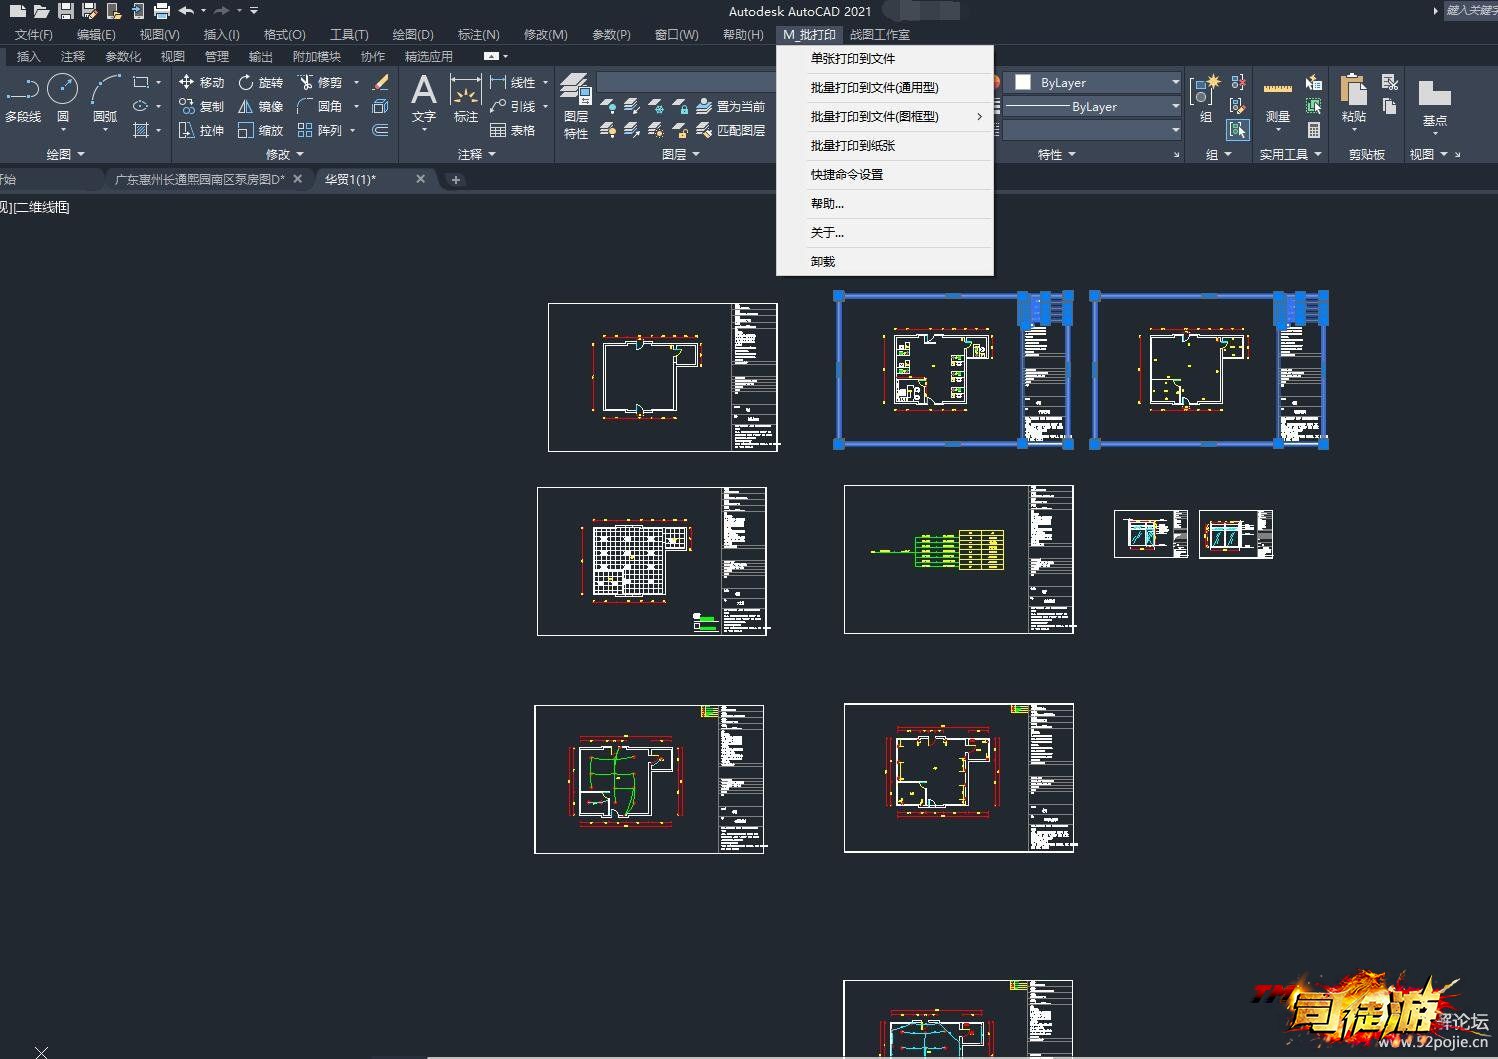Select the Arc (圆弧) tool

click(105, 99)
